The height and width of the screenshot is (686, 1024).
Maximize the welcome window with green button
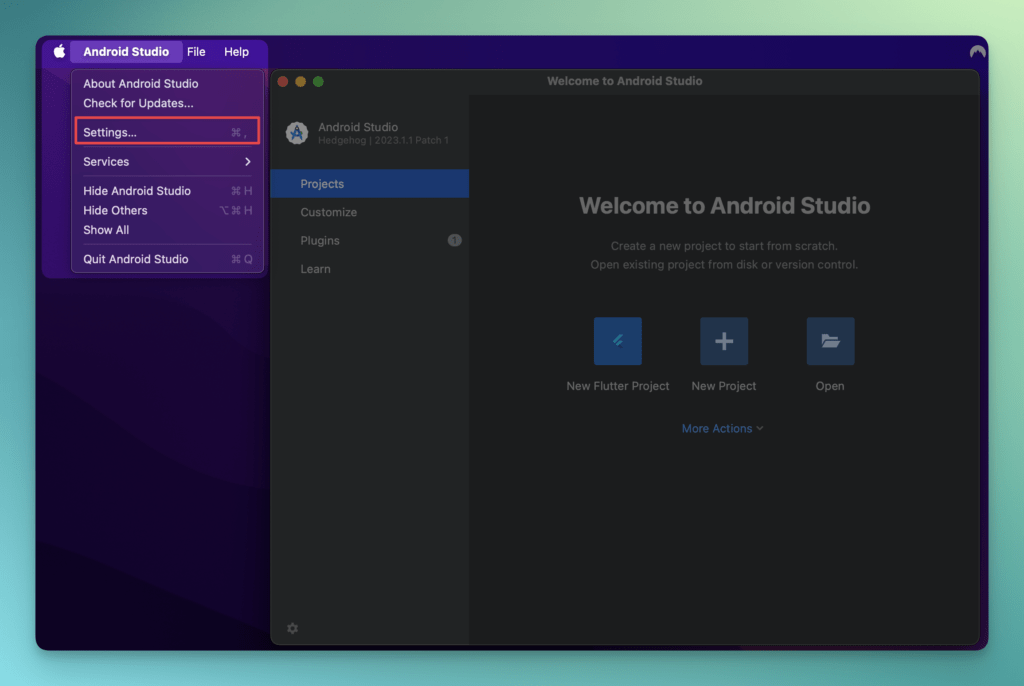tap(318, 82)
